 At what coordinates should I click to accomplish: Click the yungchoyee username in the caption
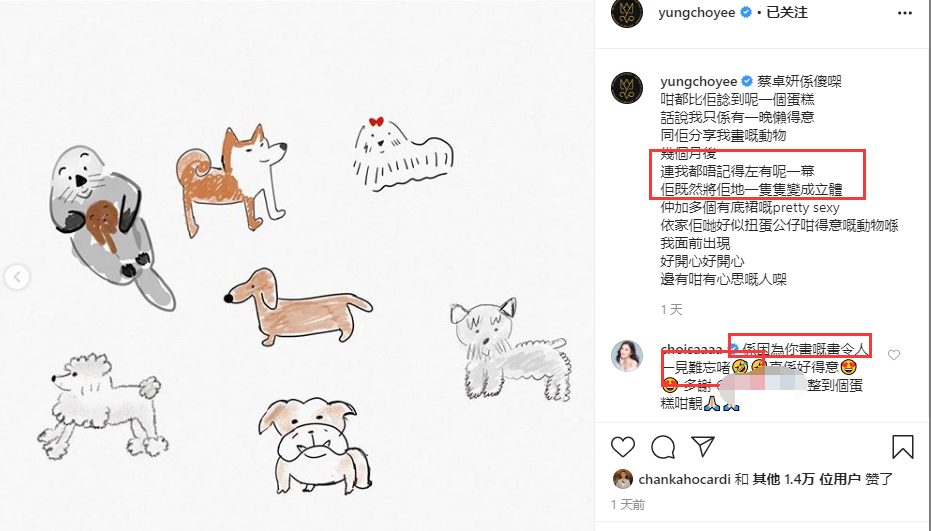point(698,81)
